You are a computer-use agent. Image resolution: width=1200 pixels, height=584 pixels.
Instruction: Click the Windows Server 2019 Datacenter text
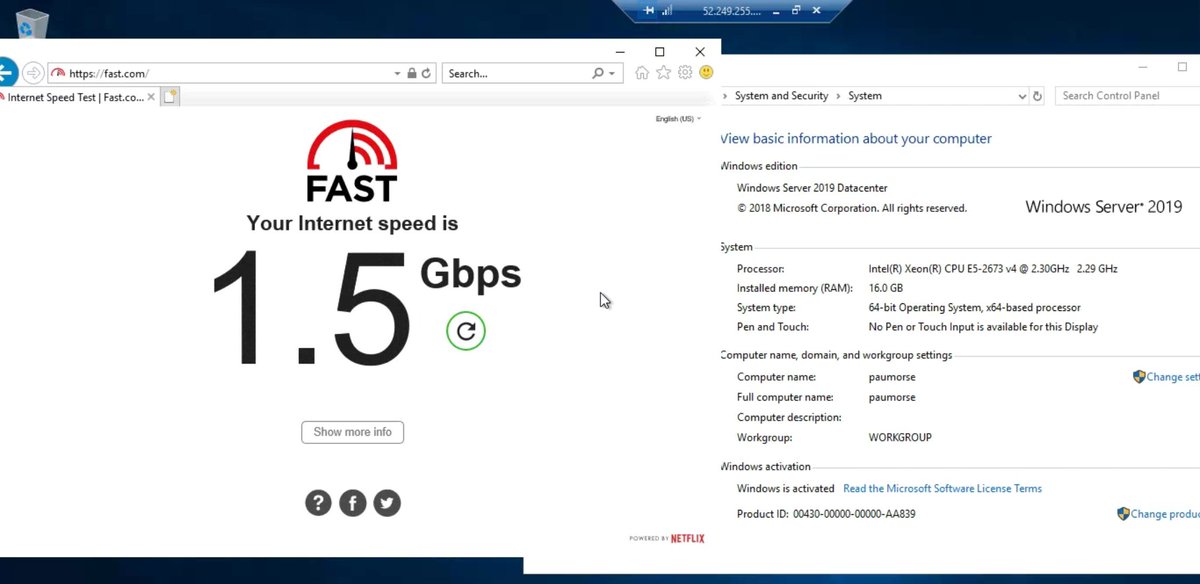coord(812,188)
